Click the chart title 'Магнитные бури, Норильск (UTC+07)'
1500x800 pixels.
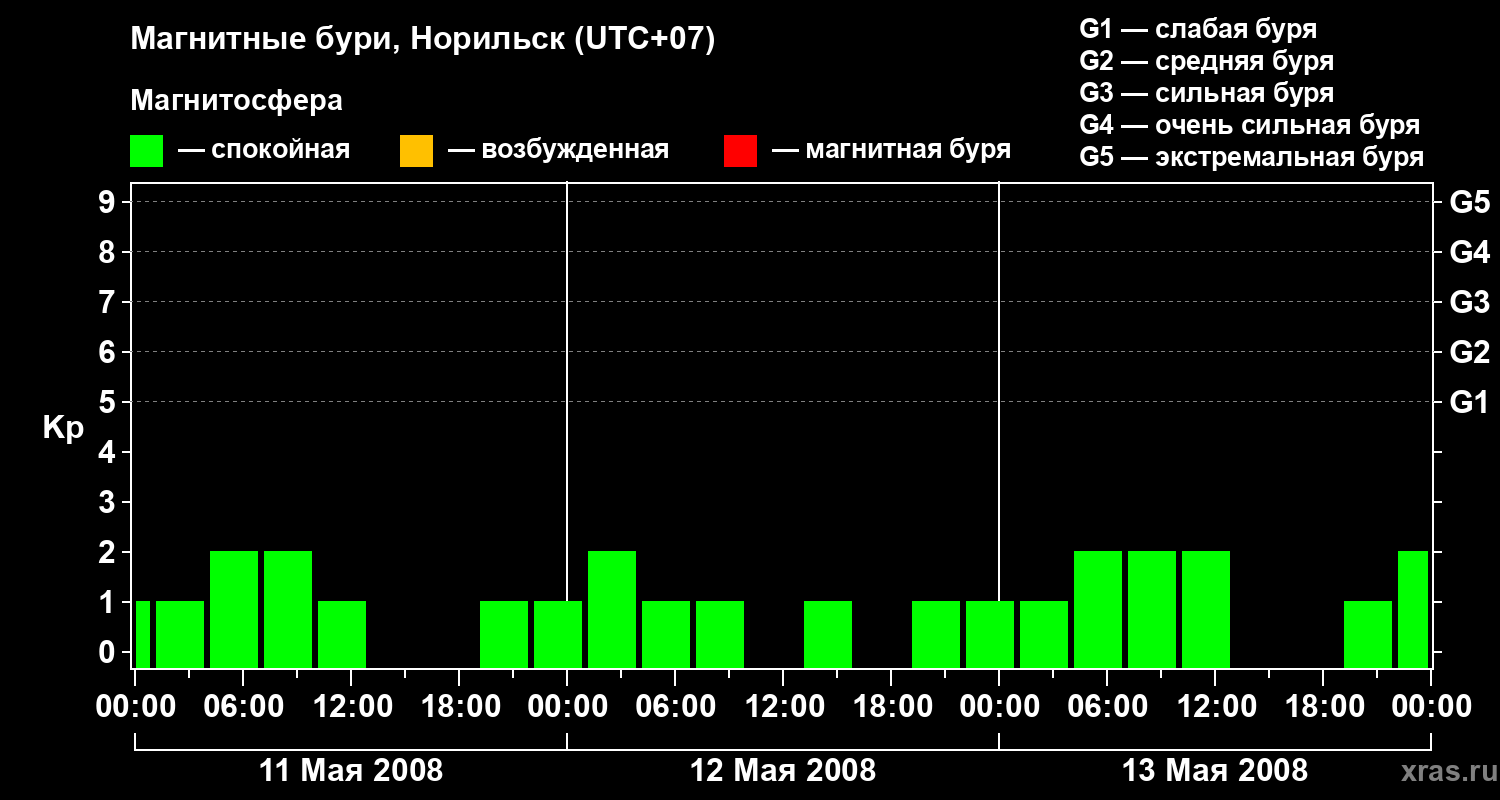(x=423, y=40)
